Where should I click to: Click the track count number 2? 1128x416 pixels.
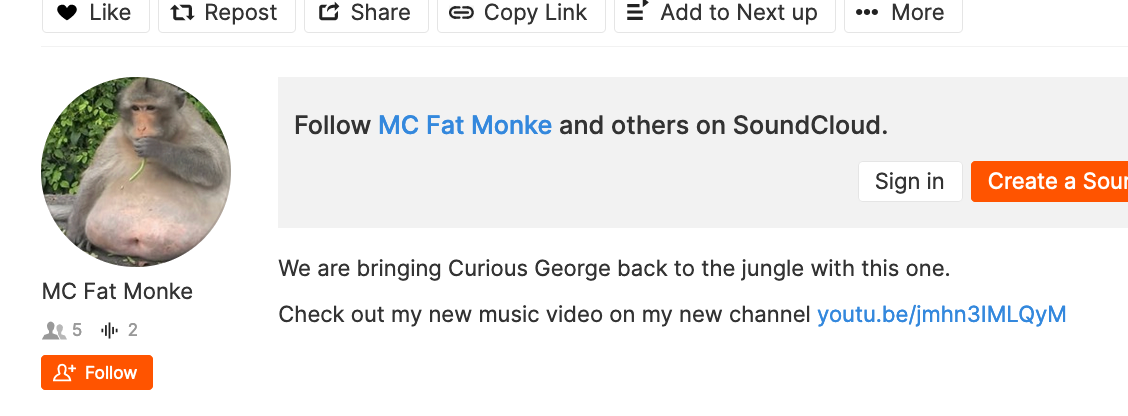[133, 330]
